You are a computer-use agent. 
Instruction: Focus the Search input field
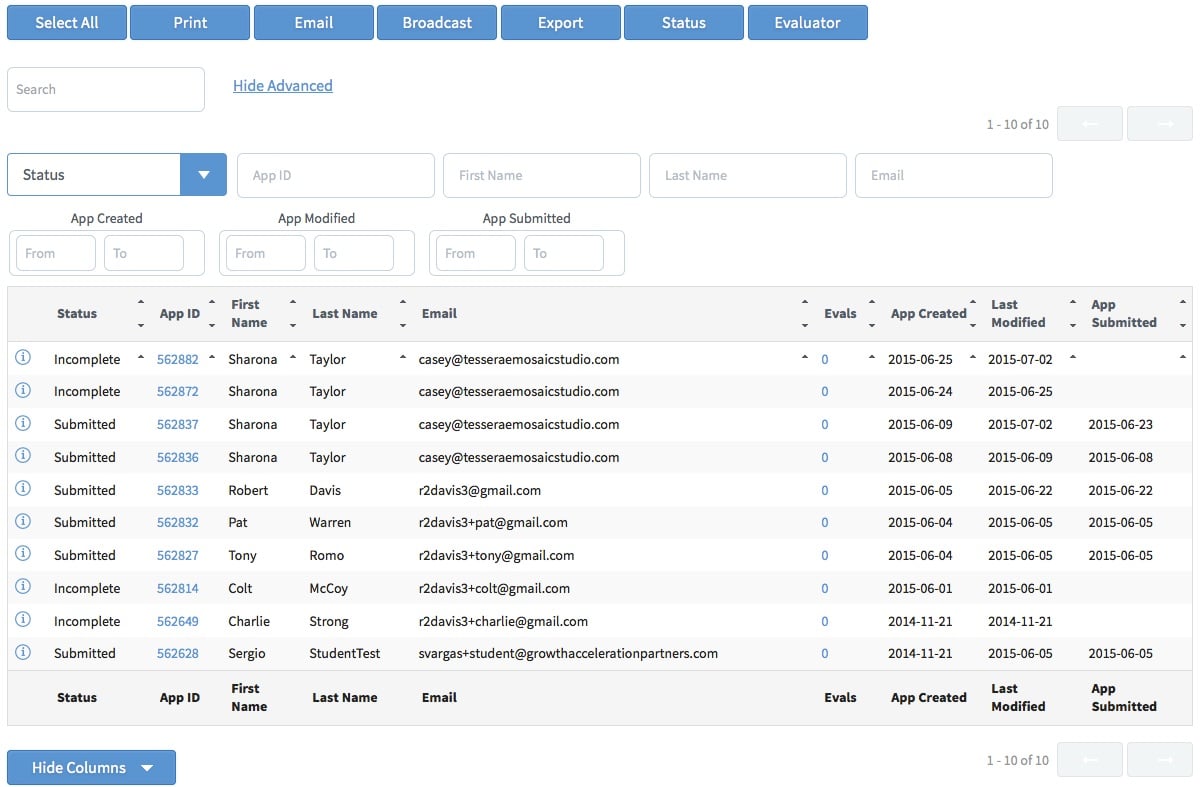tap(106, 89)
